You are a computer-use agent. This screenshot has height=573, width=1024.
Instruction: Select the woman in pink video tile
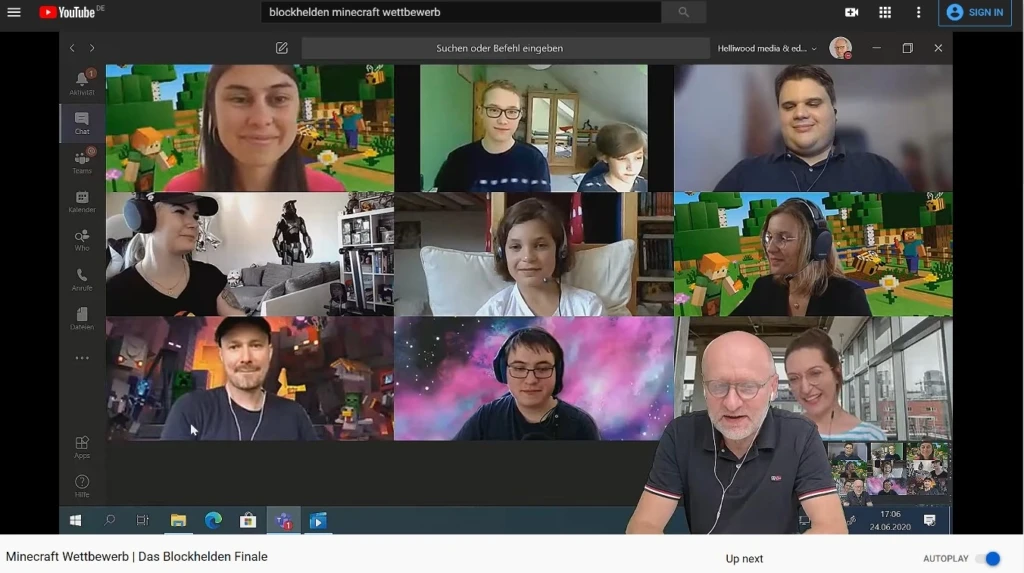250,127
